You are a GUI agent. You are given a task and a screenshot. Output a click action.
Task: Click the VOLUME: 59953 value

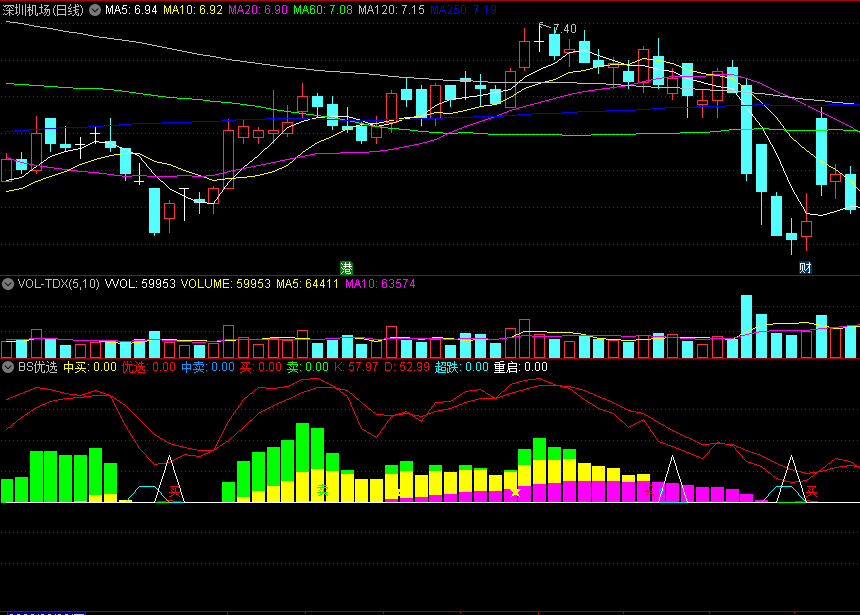225,284
